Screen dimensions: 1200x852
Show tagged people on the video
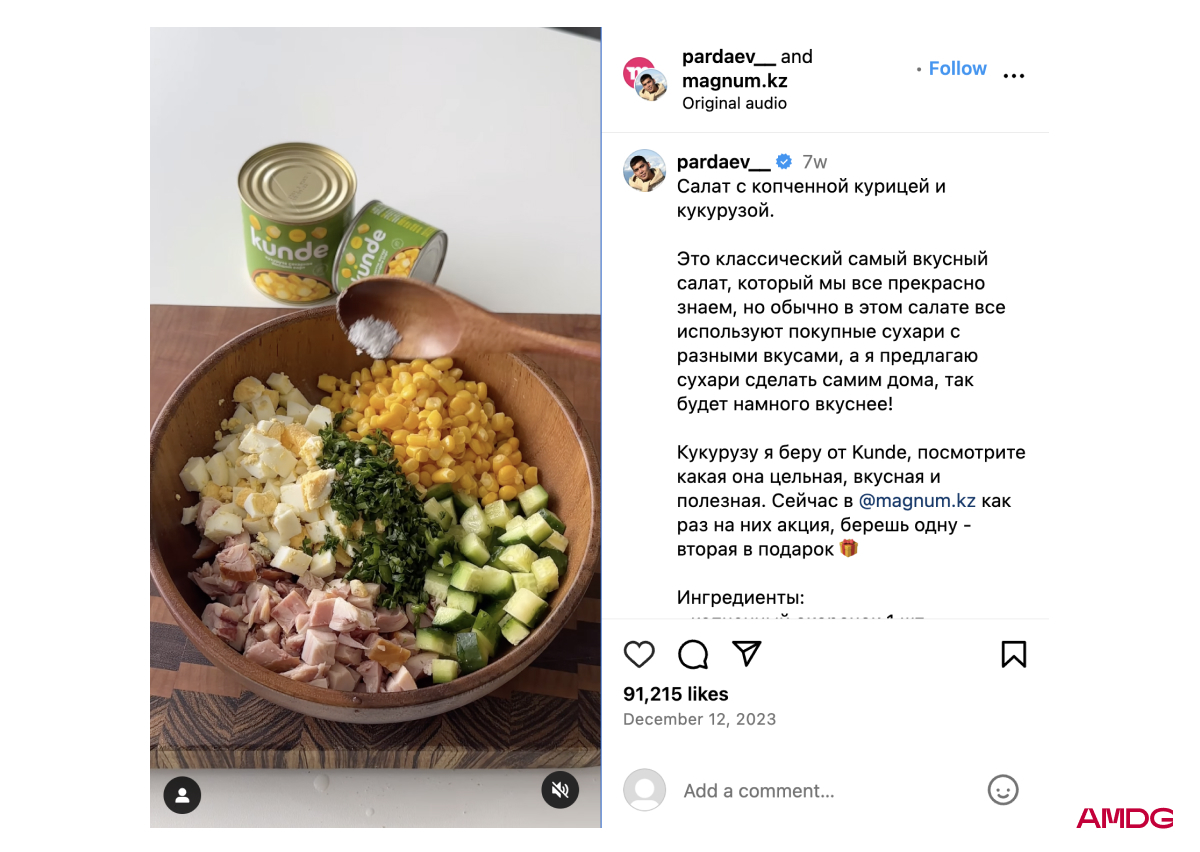coord(182,796)
